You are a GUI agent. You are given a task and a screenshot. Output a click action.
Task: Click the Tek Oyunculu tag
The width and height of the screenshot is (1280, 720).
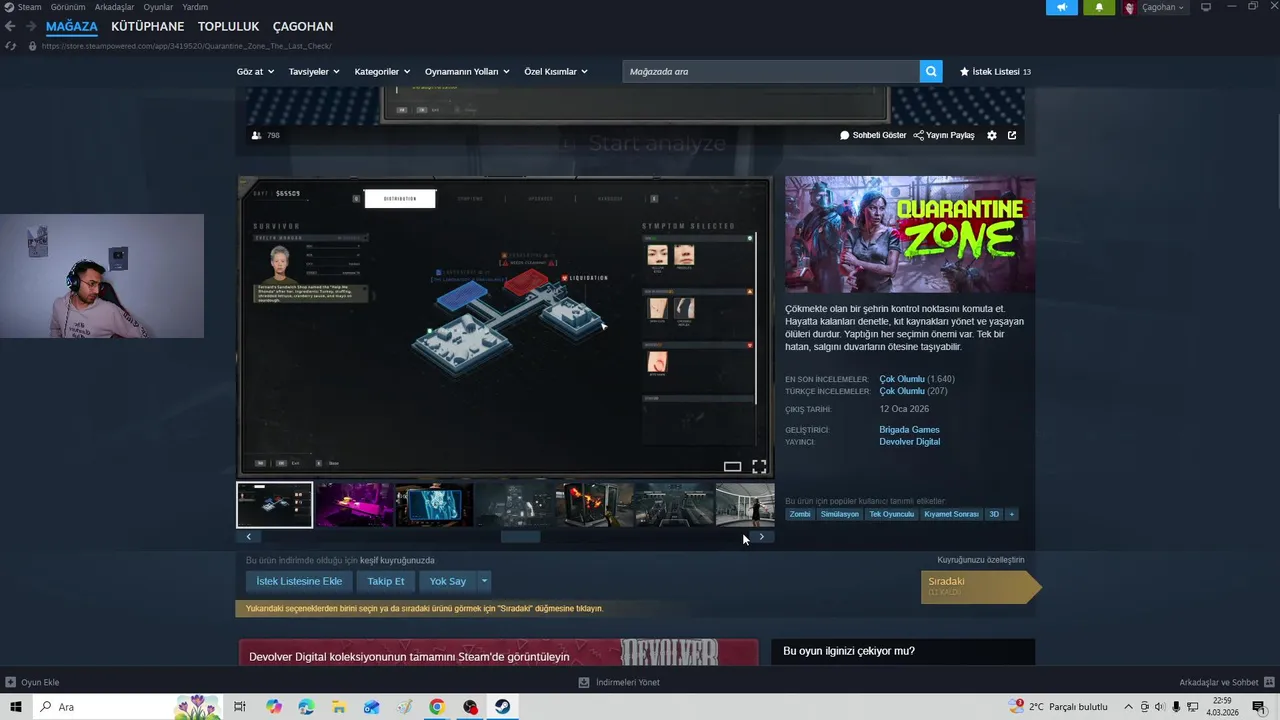[x=892, y=514]
